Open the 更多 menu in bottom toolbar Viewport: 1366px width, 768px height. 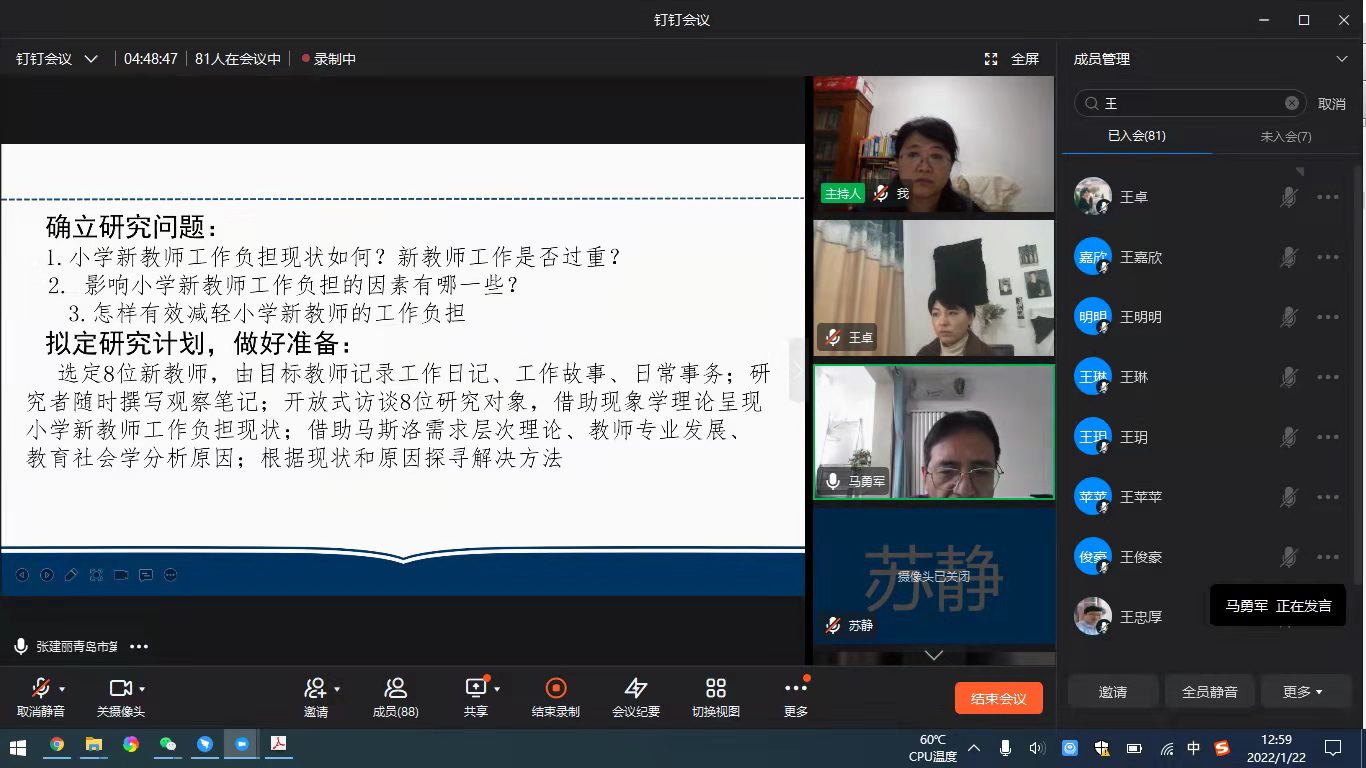[795, 689]
